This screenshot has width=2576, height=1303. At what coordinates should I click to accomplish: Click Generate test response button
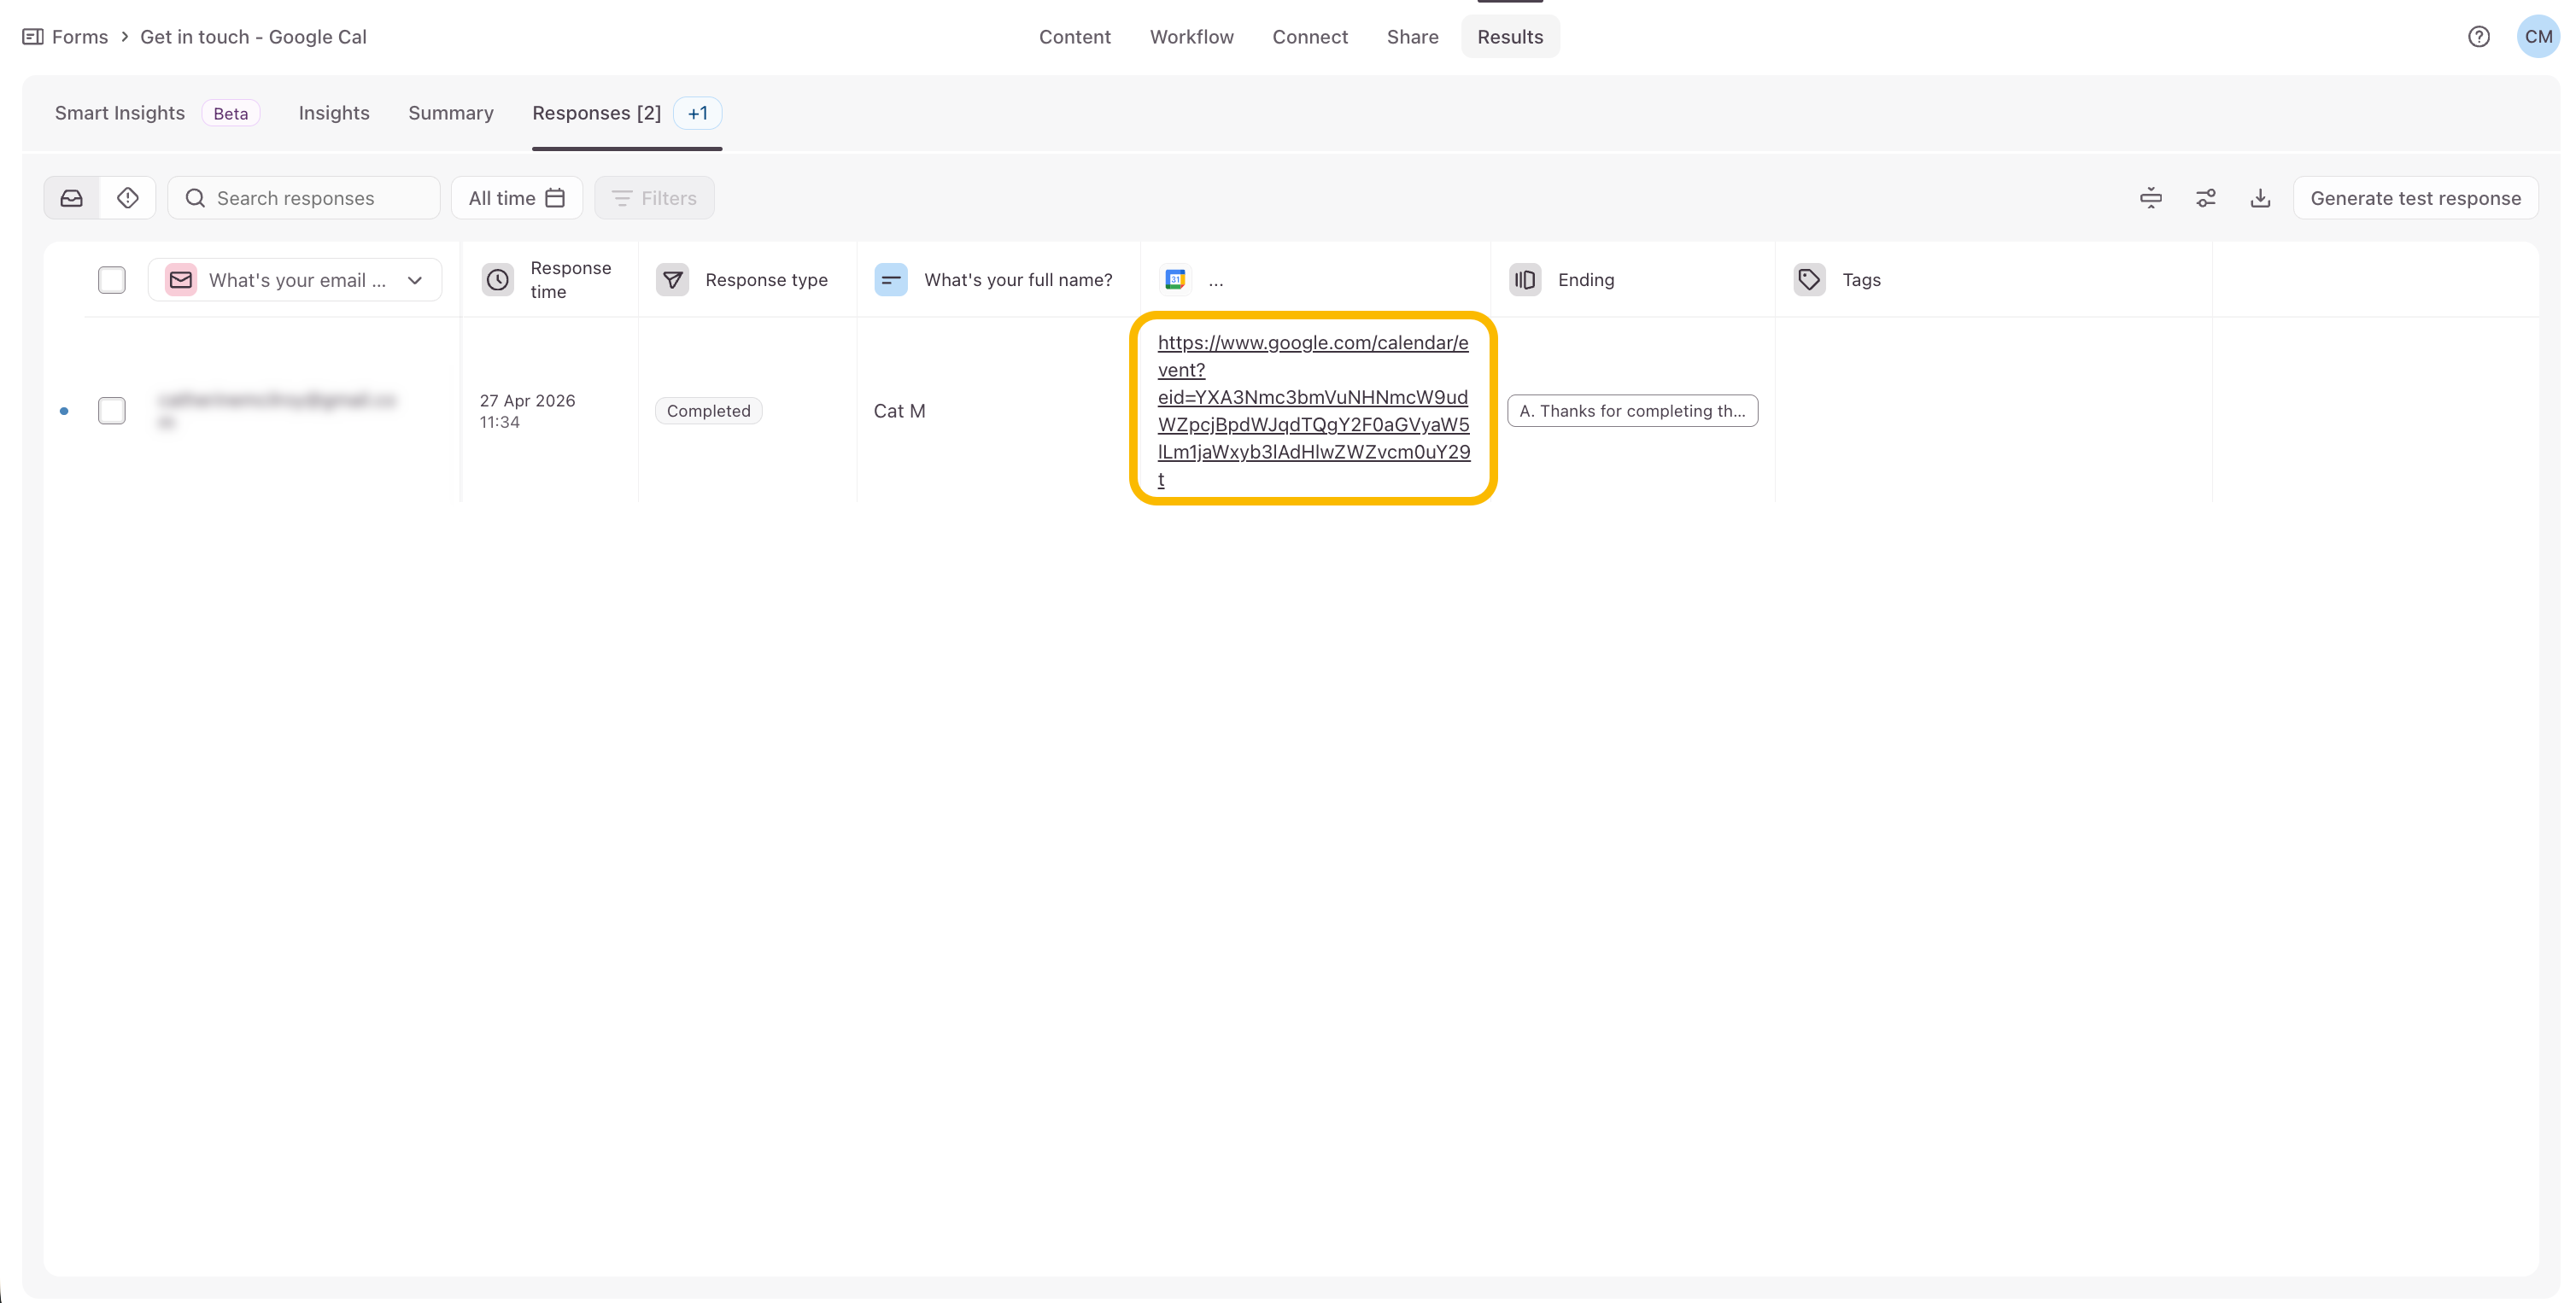tap(2415, 198)
